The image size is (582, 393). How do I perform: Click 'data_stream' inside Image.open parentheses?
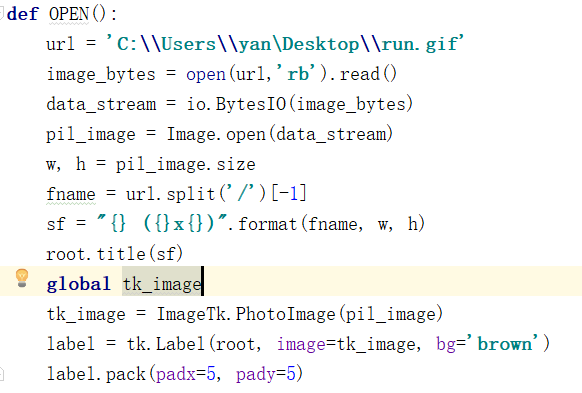(x=331, y=134)
